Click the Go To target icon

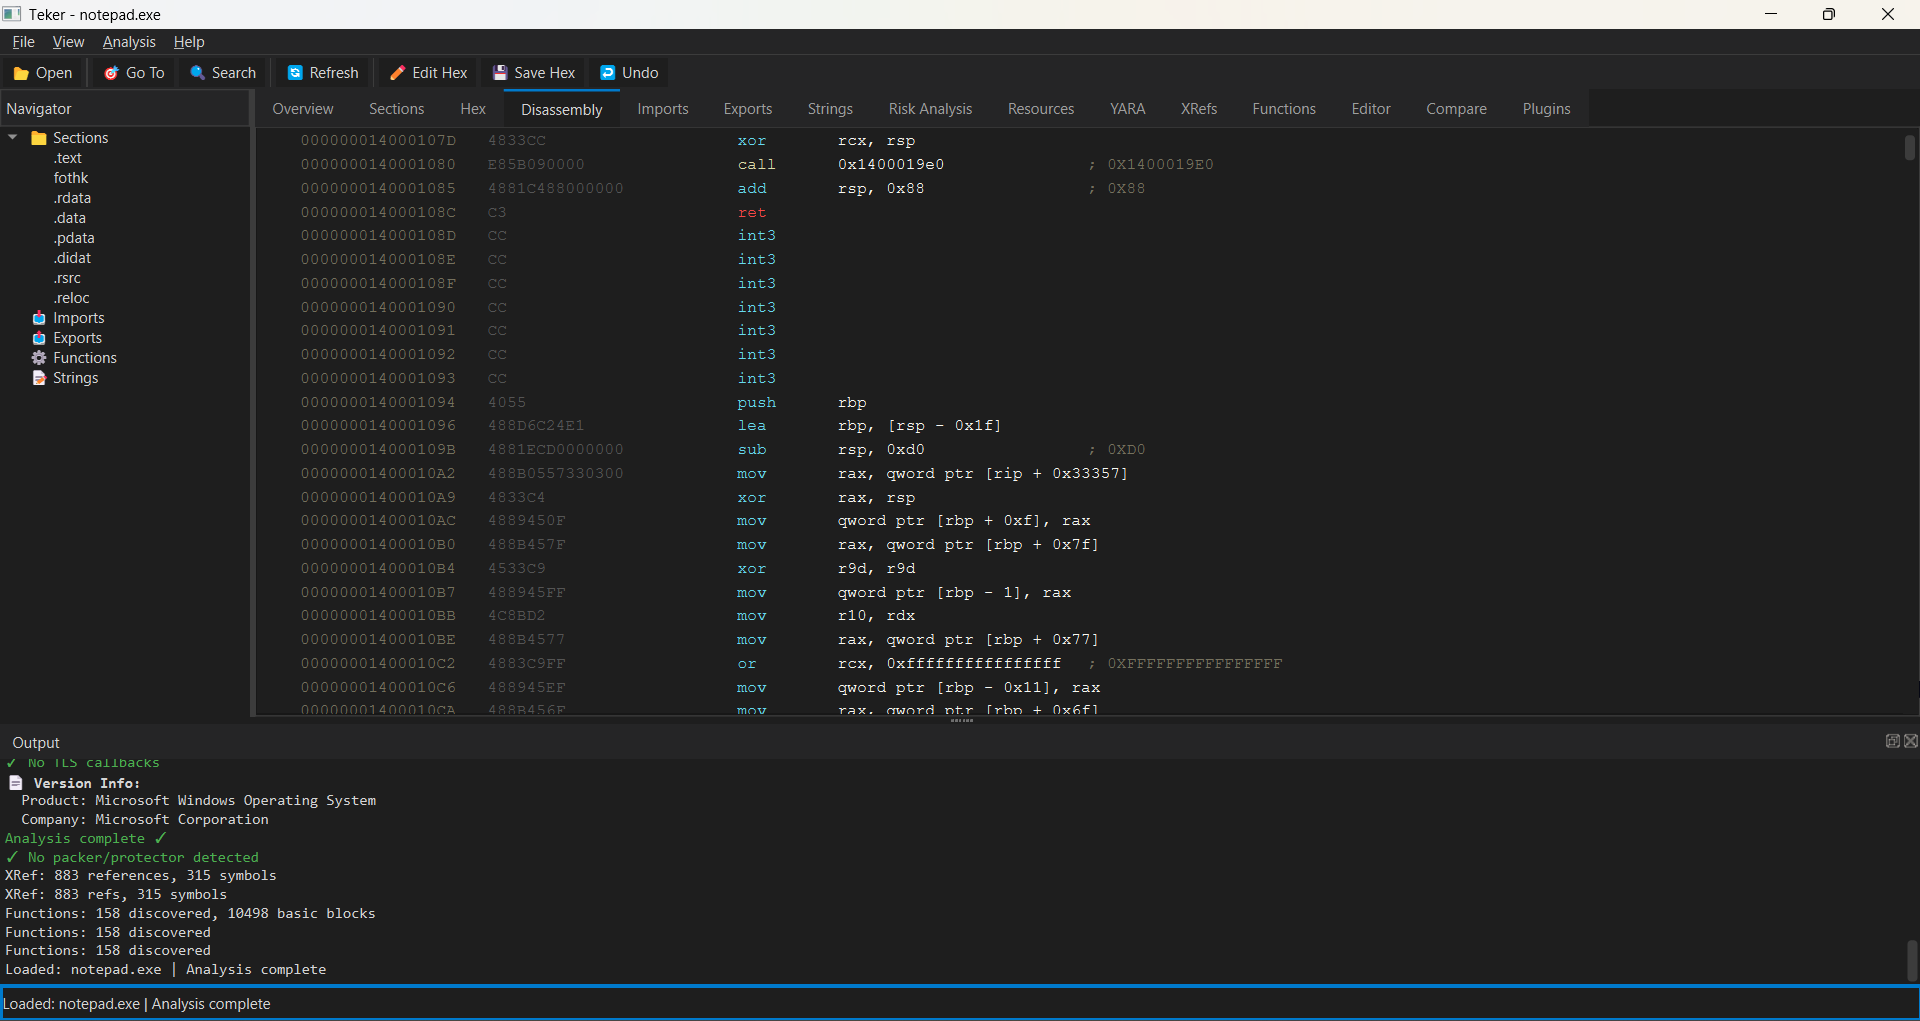pyautogui.click(x=112, y=73)
